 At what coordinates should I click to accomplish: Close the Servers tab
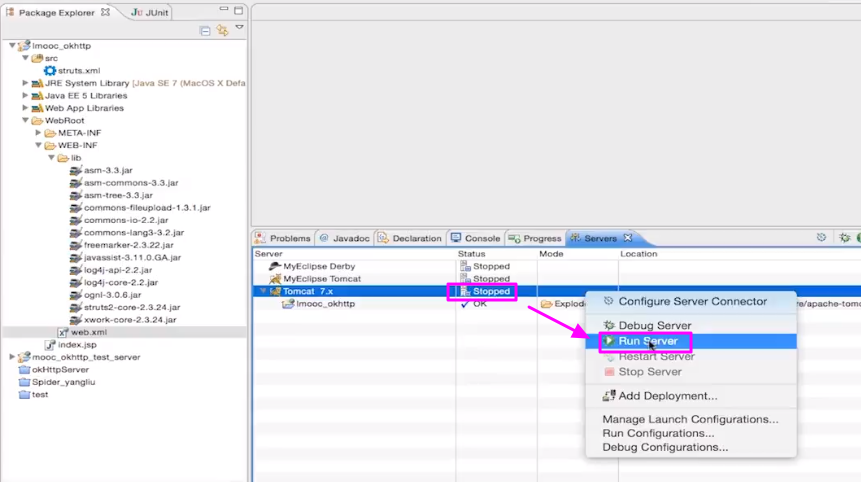point(628,238)
